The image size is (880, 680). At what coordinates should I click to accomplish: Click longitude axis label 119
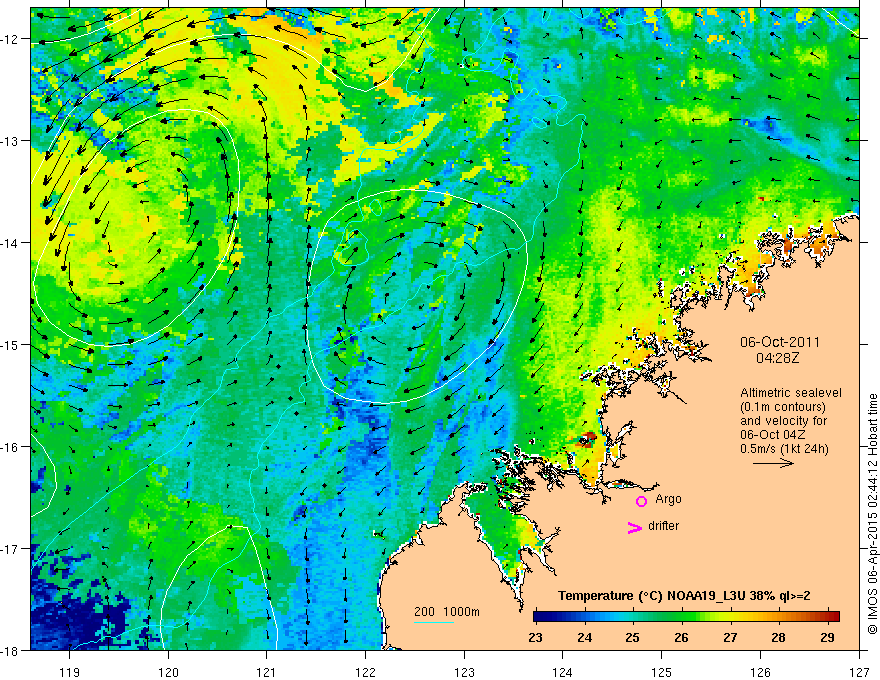coord(70,672)
